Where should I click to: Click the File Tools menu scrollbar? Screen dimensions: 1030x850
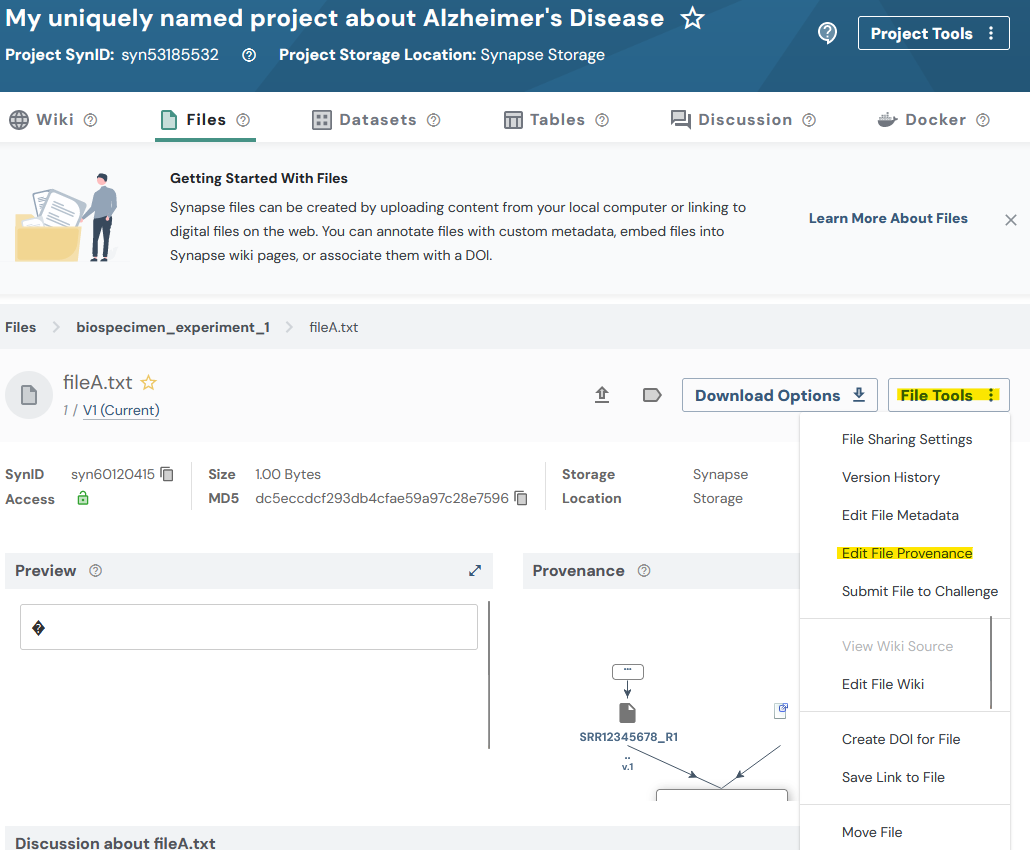point(991,662)
